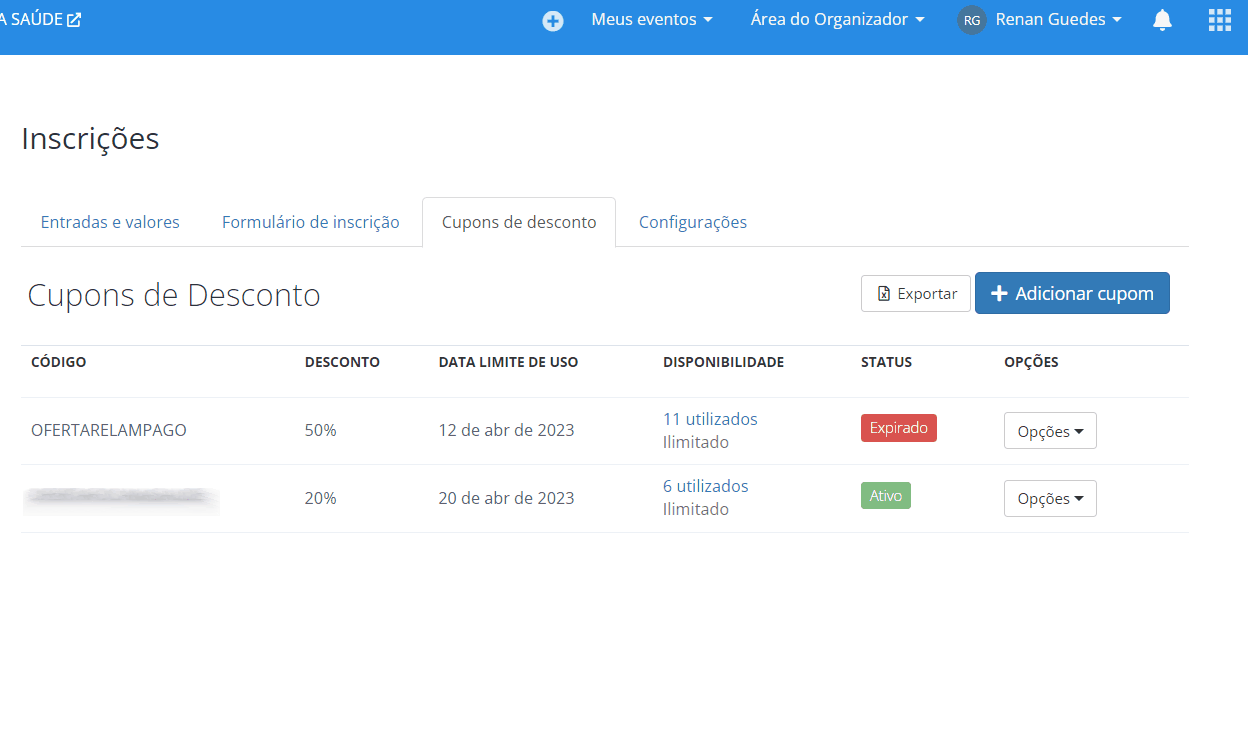Open Opções dropdown for the 20% coupon
This screenshot has height=737, width=1248.
[1050, 499]
